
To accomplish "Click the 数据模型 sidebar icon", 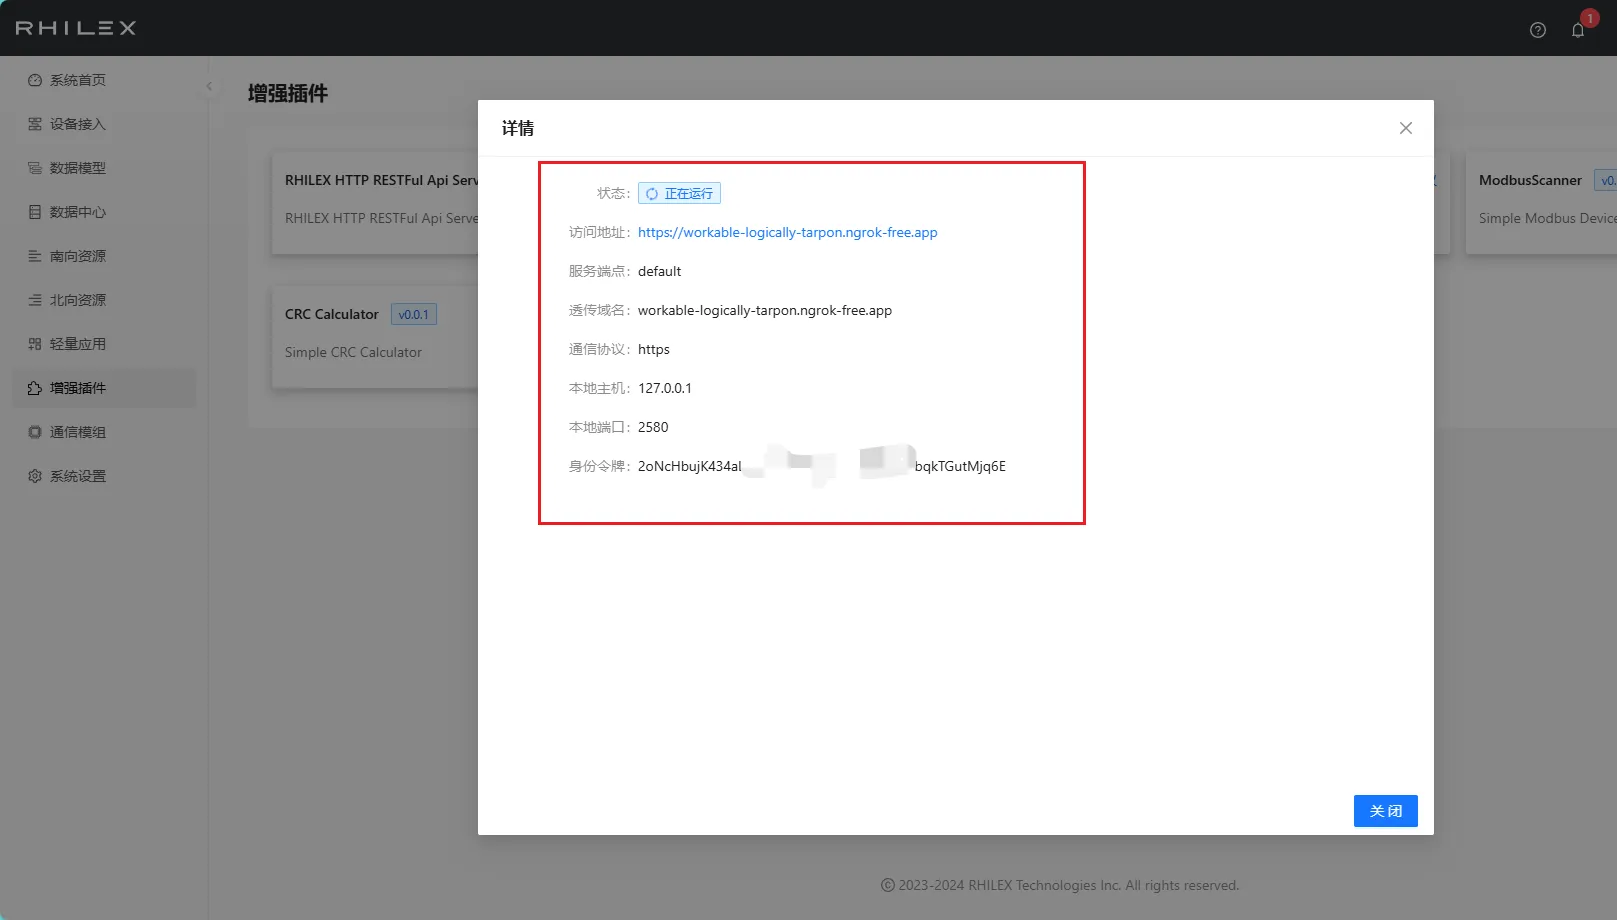I will pos(35,168).
